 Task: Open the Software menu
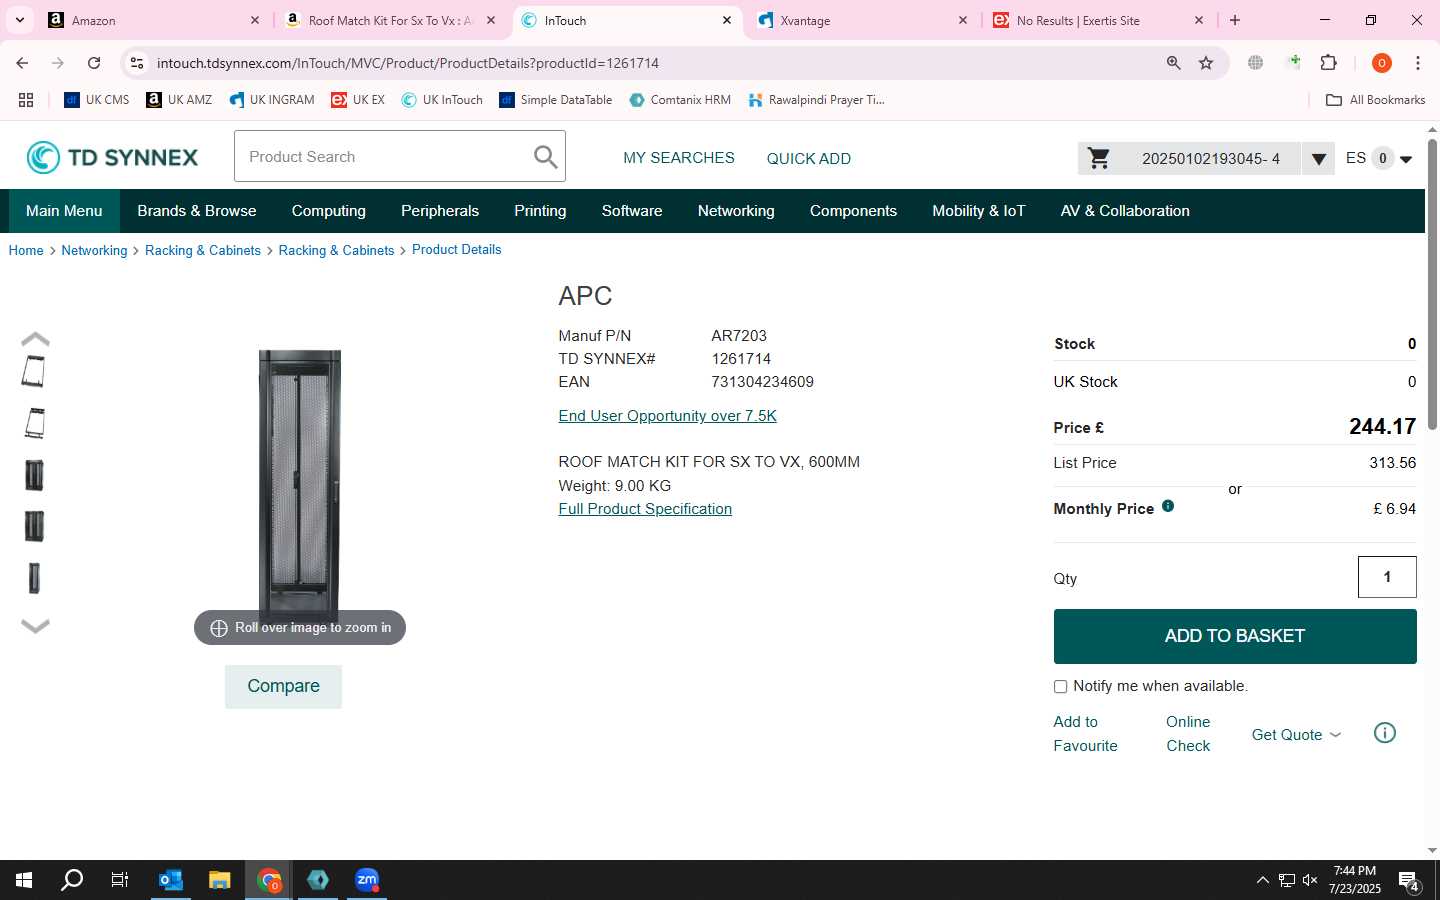click(x=632, y=211)
